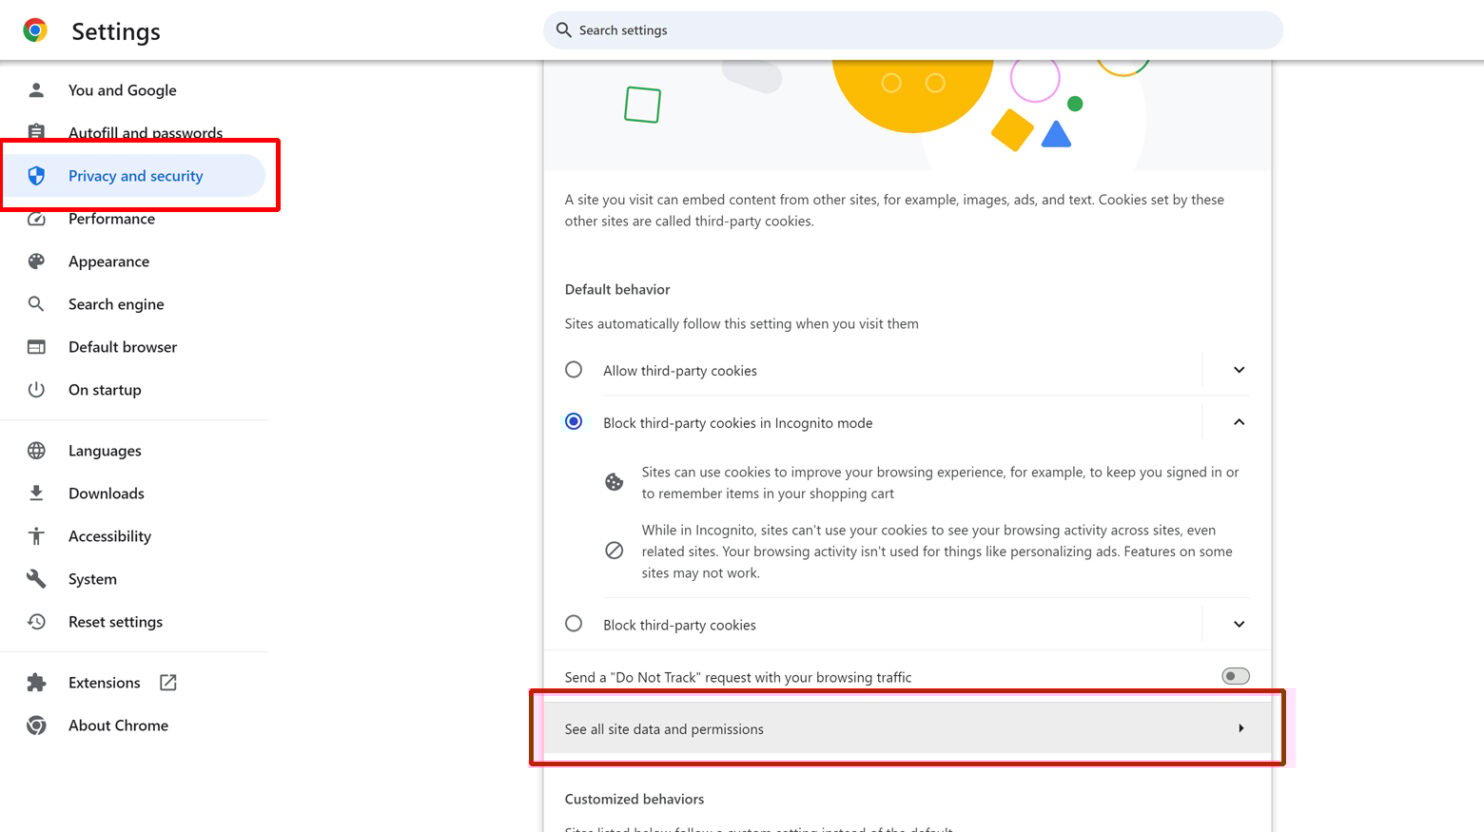Screen dimensions: 1484x832
Task: Select Allow third-party cookies option
Action: click(573, 369)
